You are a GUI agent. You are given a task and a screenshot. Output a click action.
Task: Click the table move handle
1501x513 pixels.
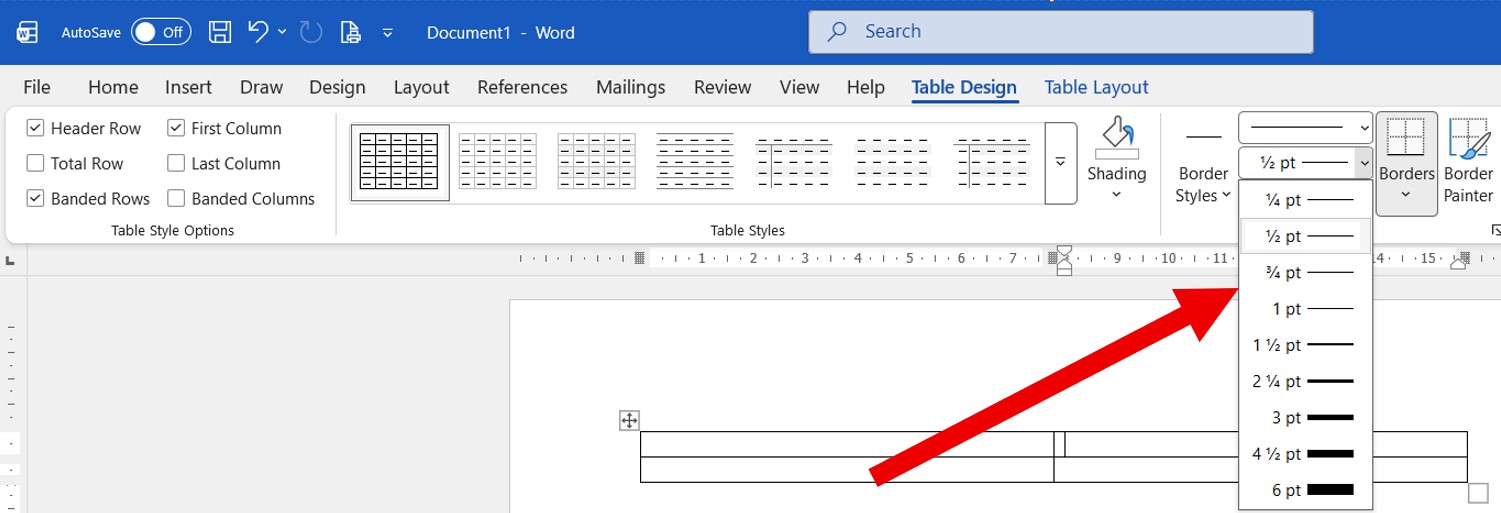click(629, 420)
